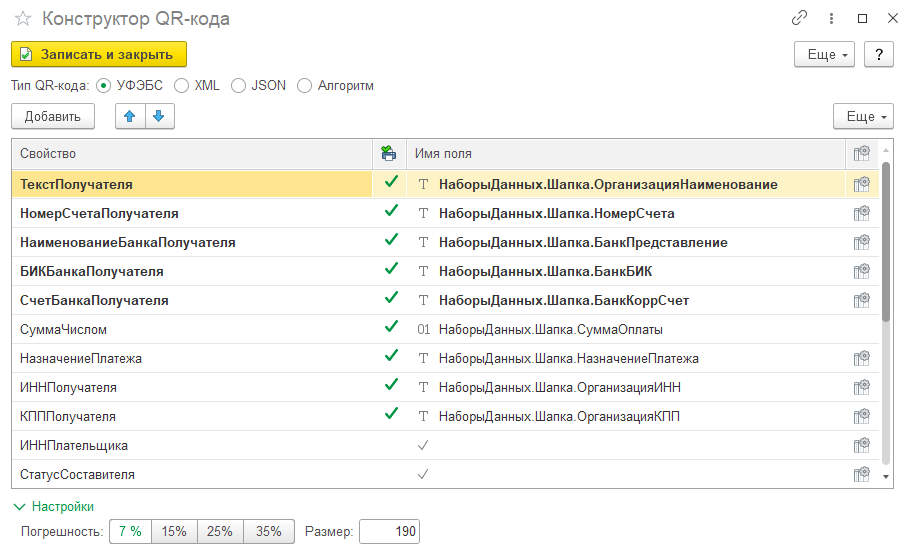Toggle green checkmark for СуммаЧислом row
This screenshot has width=910, height=554.
coord(392,327)
